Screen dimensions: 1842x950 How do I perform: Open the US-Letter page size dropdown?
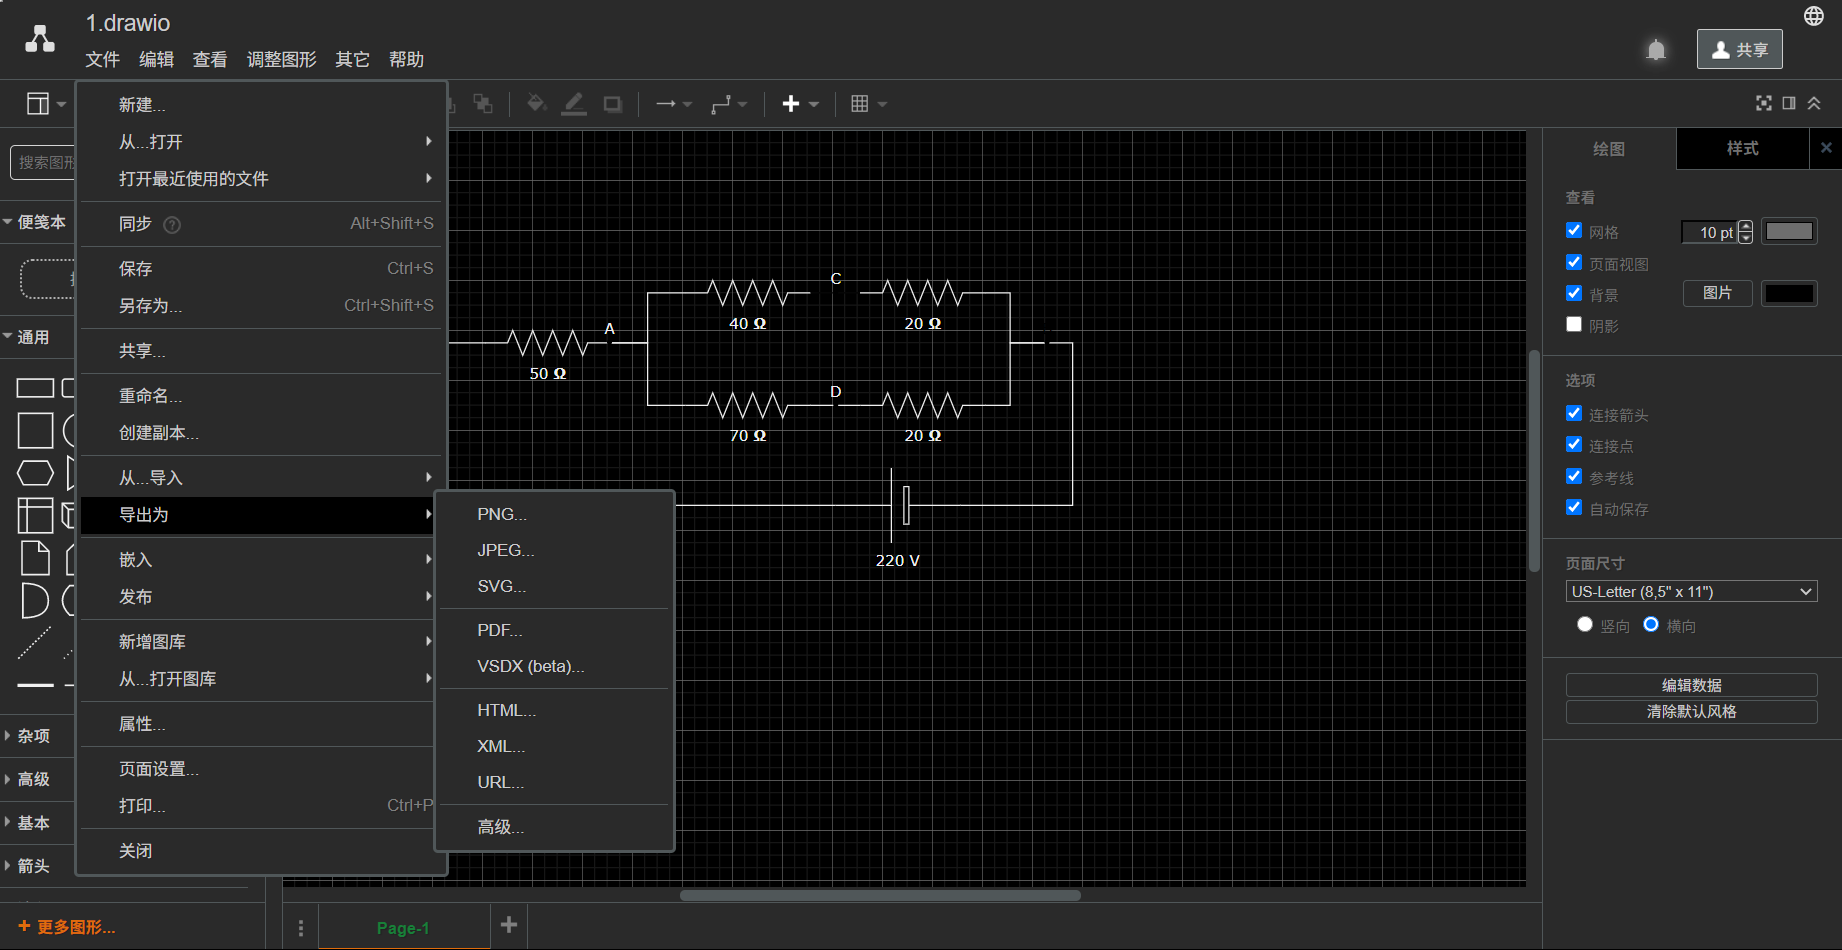point(1691,592)
